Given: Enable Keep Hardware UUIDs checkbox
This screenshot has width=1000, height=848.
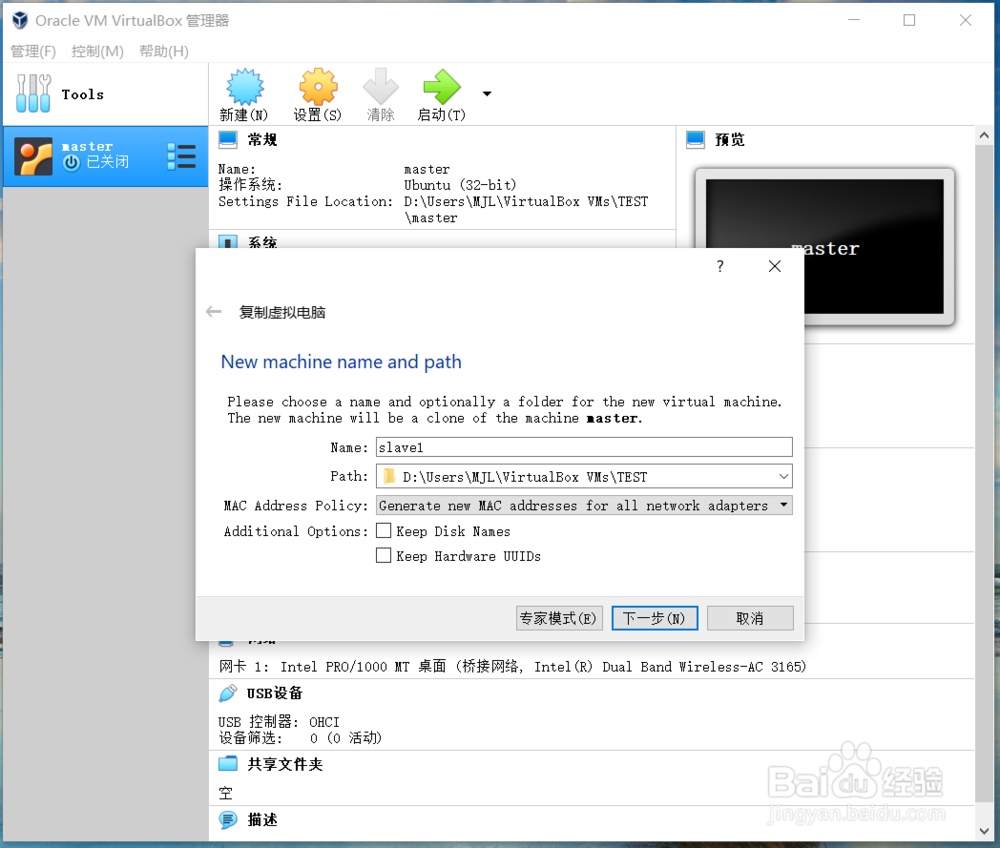Looking at the screenshot, I should 383,555.
